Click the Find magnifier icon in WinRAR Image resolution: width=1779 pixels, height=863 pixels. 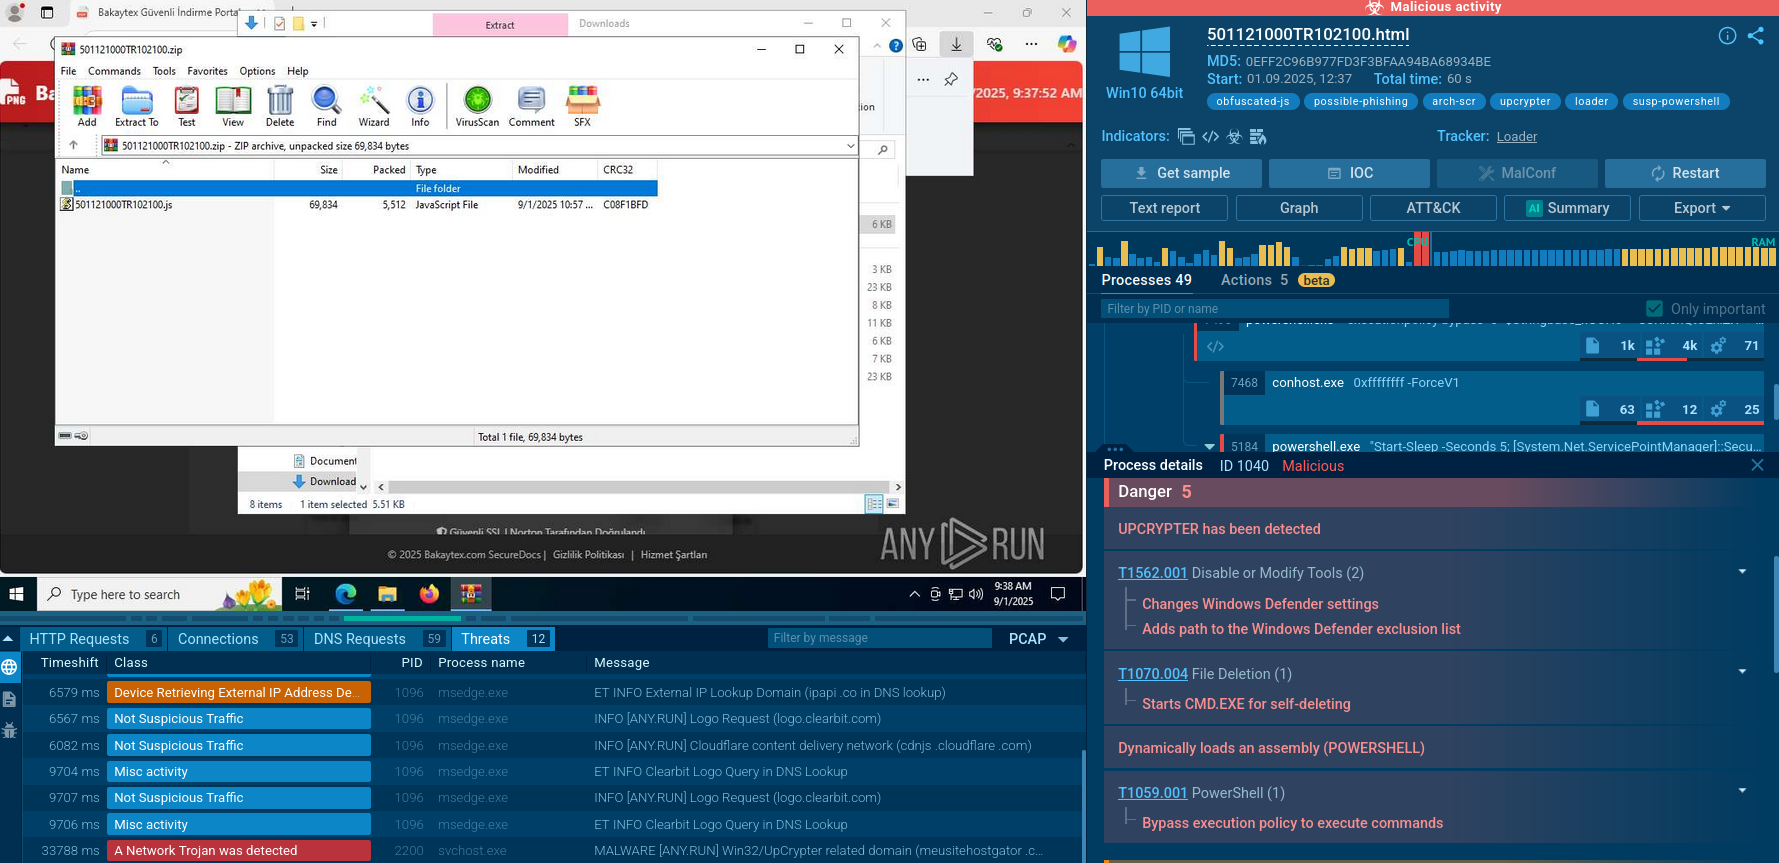(327, 106)
